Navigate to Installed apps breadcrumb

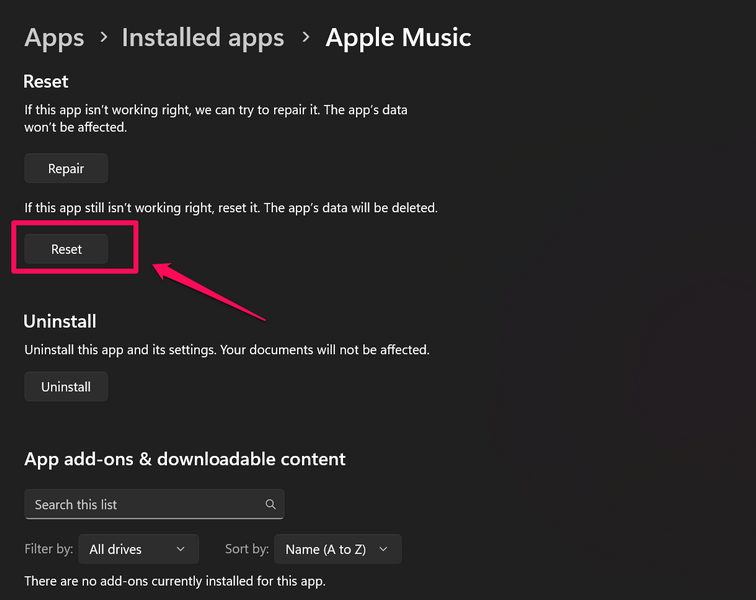(x=202, y=38)
